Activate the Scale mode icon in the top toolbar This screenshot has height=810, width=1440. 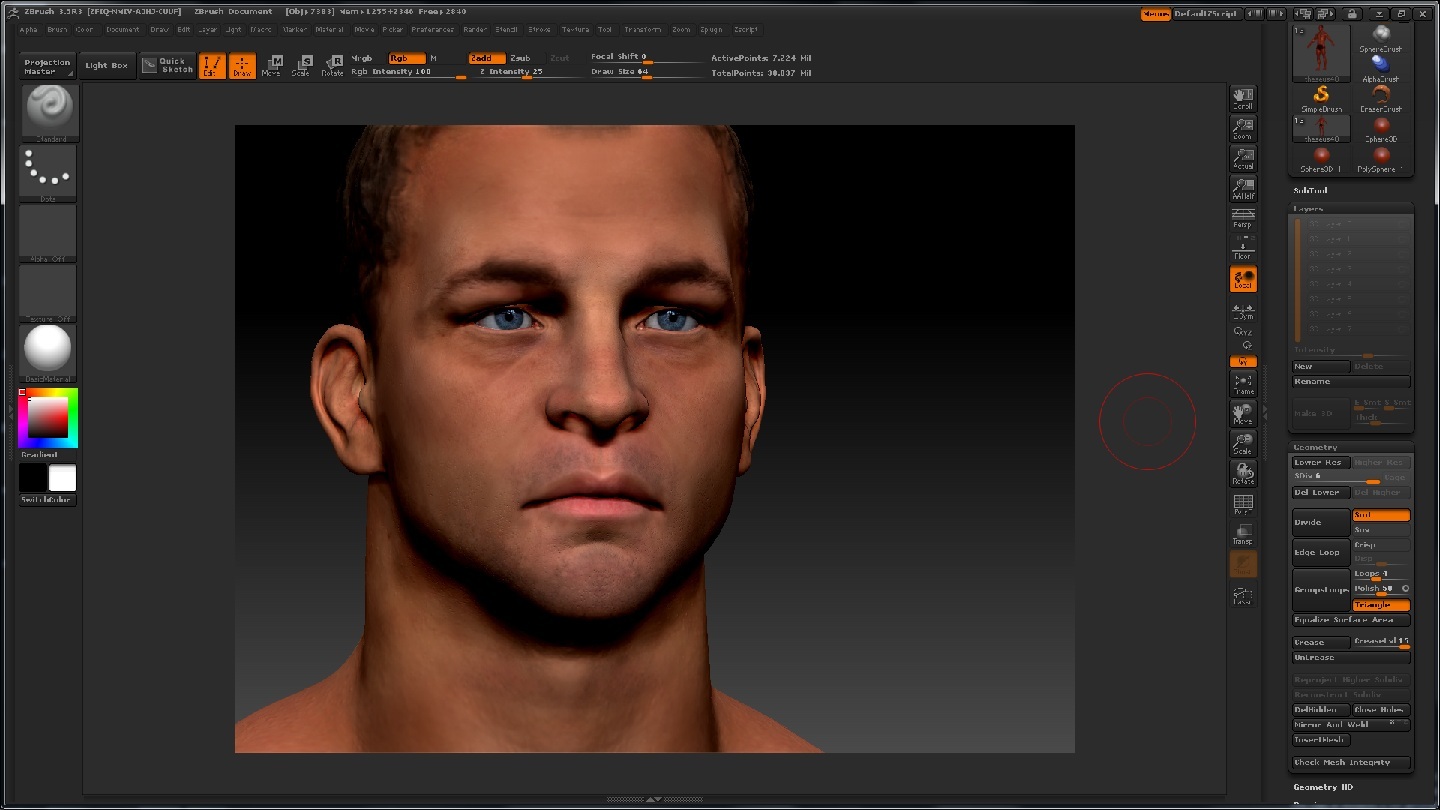[302, 66]
